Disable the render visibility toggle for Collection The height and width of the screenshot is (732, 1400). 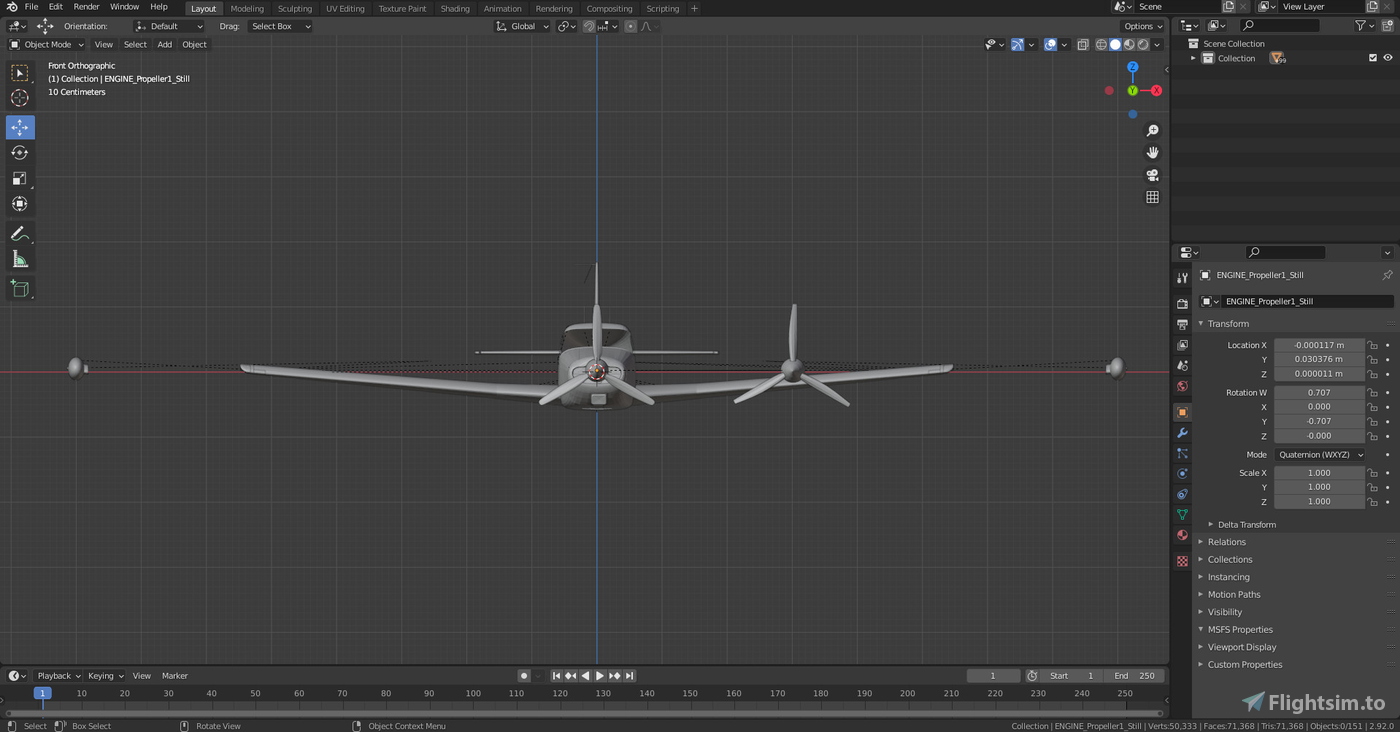coord(1387,57)
